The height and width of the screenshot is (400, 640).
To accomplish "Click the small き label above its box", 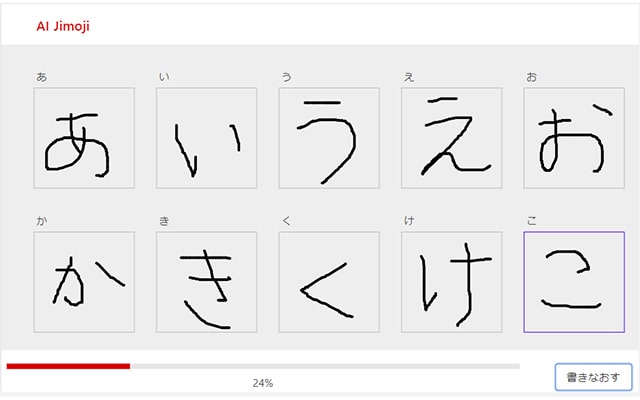I will coord(164,221).
